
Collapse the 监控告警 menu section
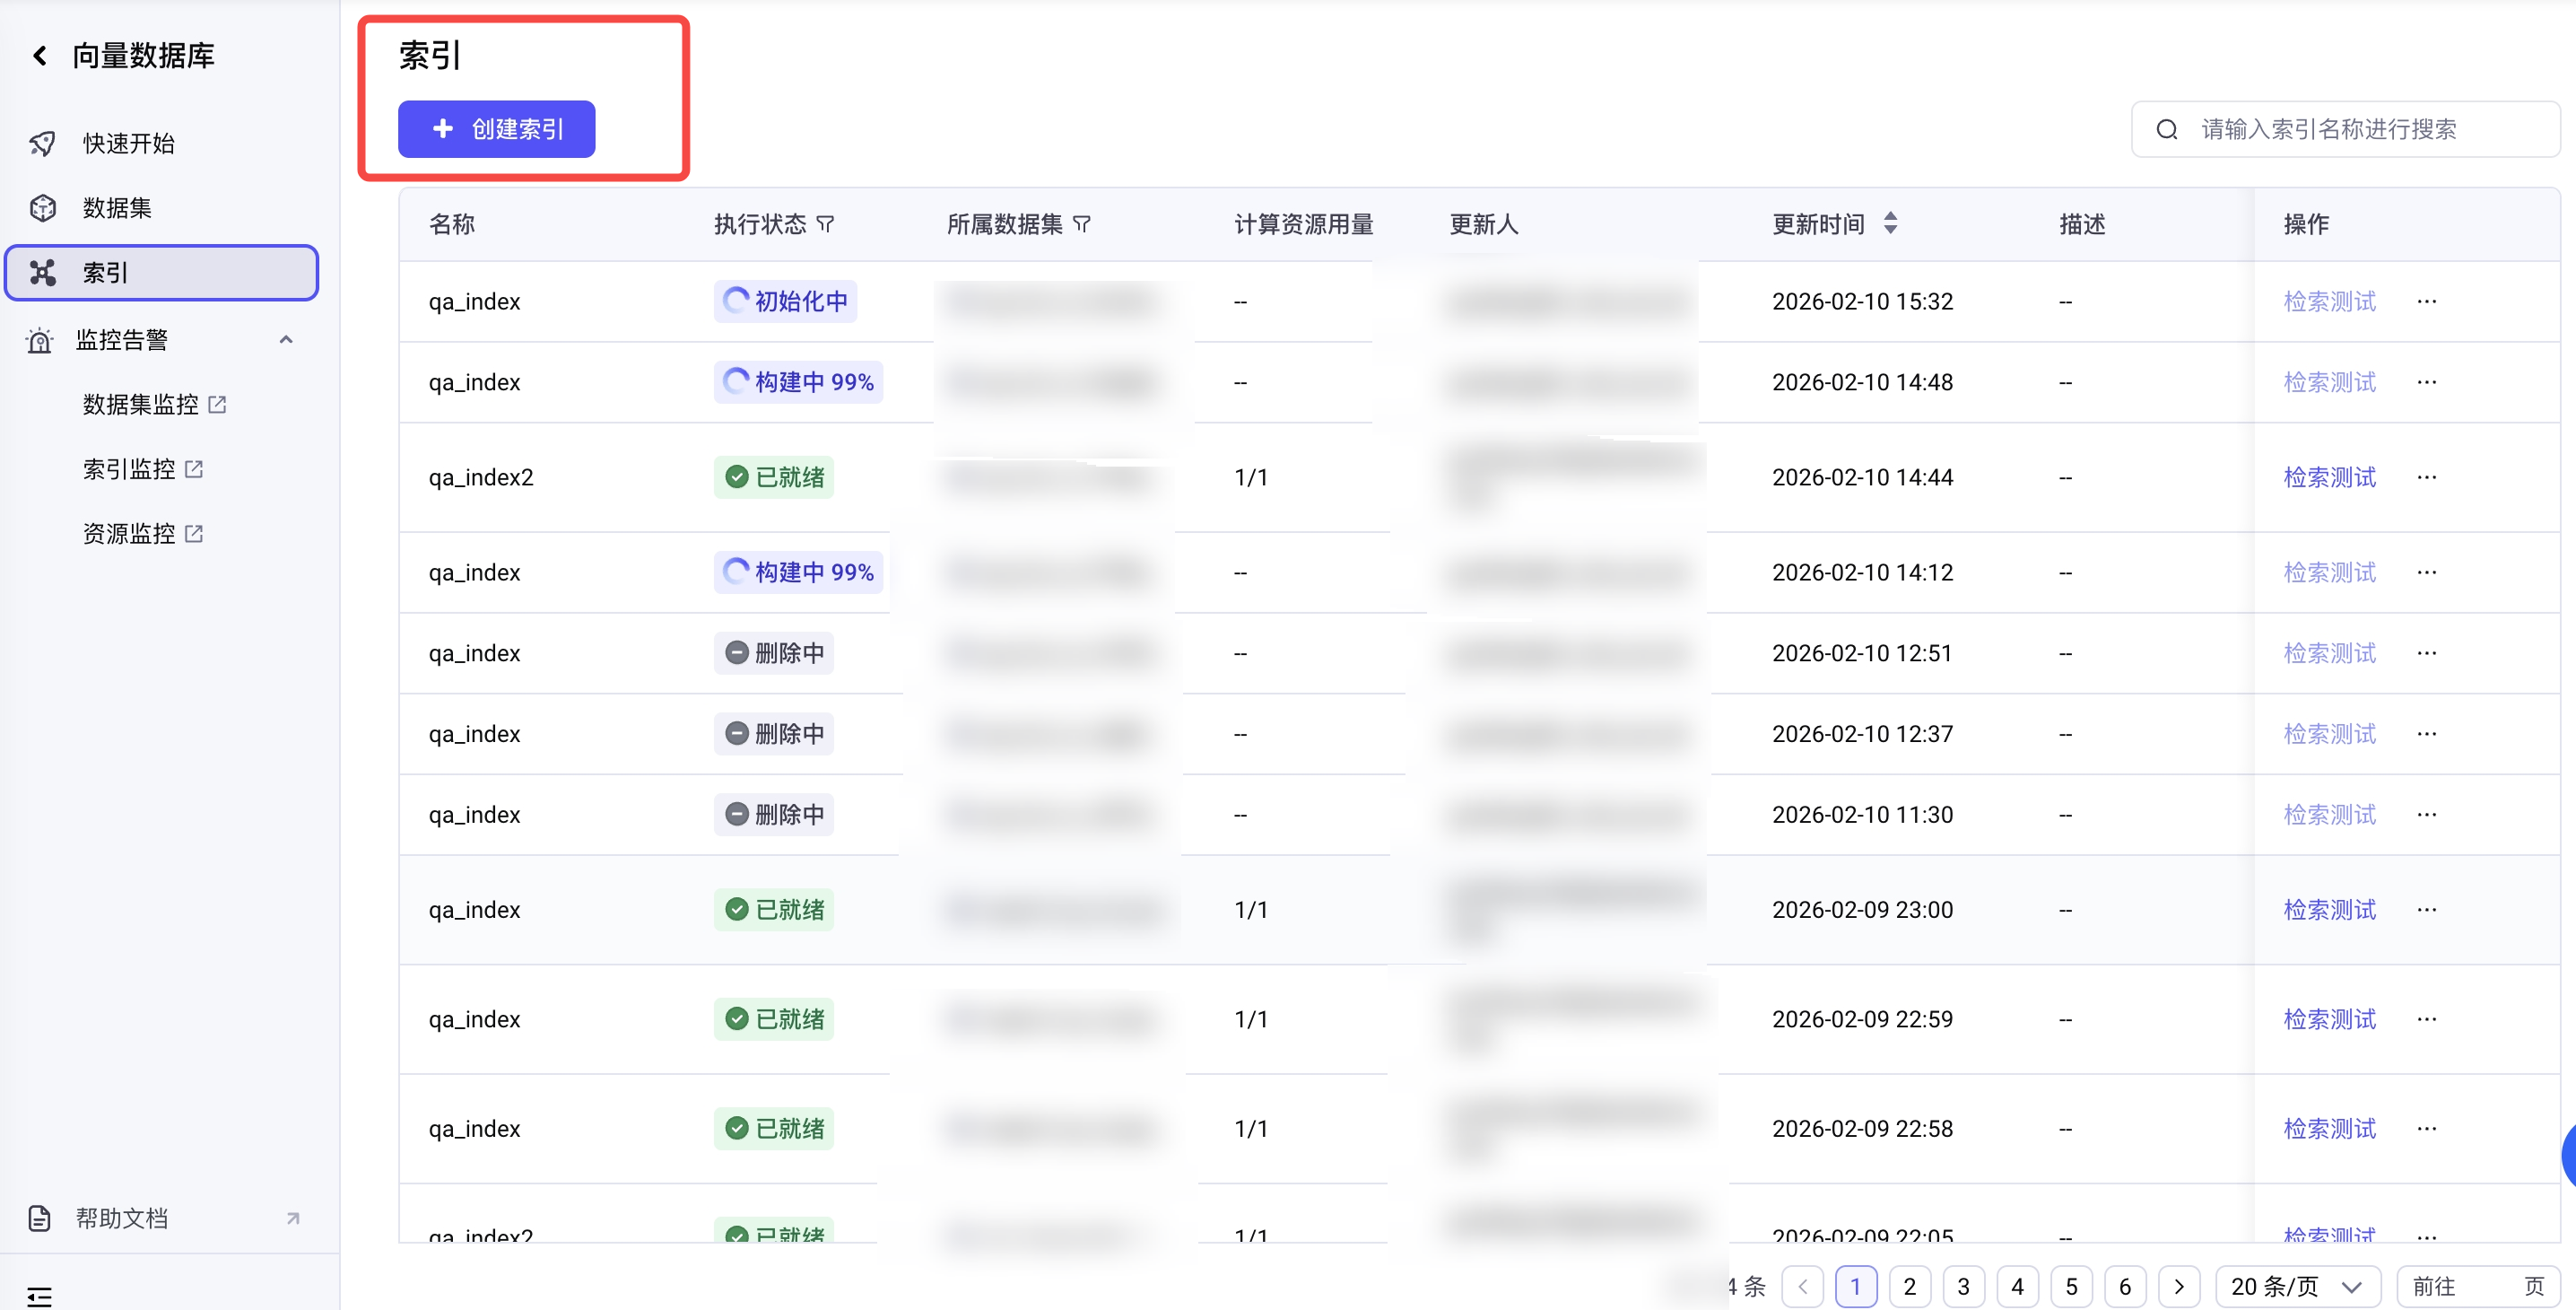(286, 339)
